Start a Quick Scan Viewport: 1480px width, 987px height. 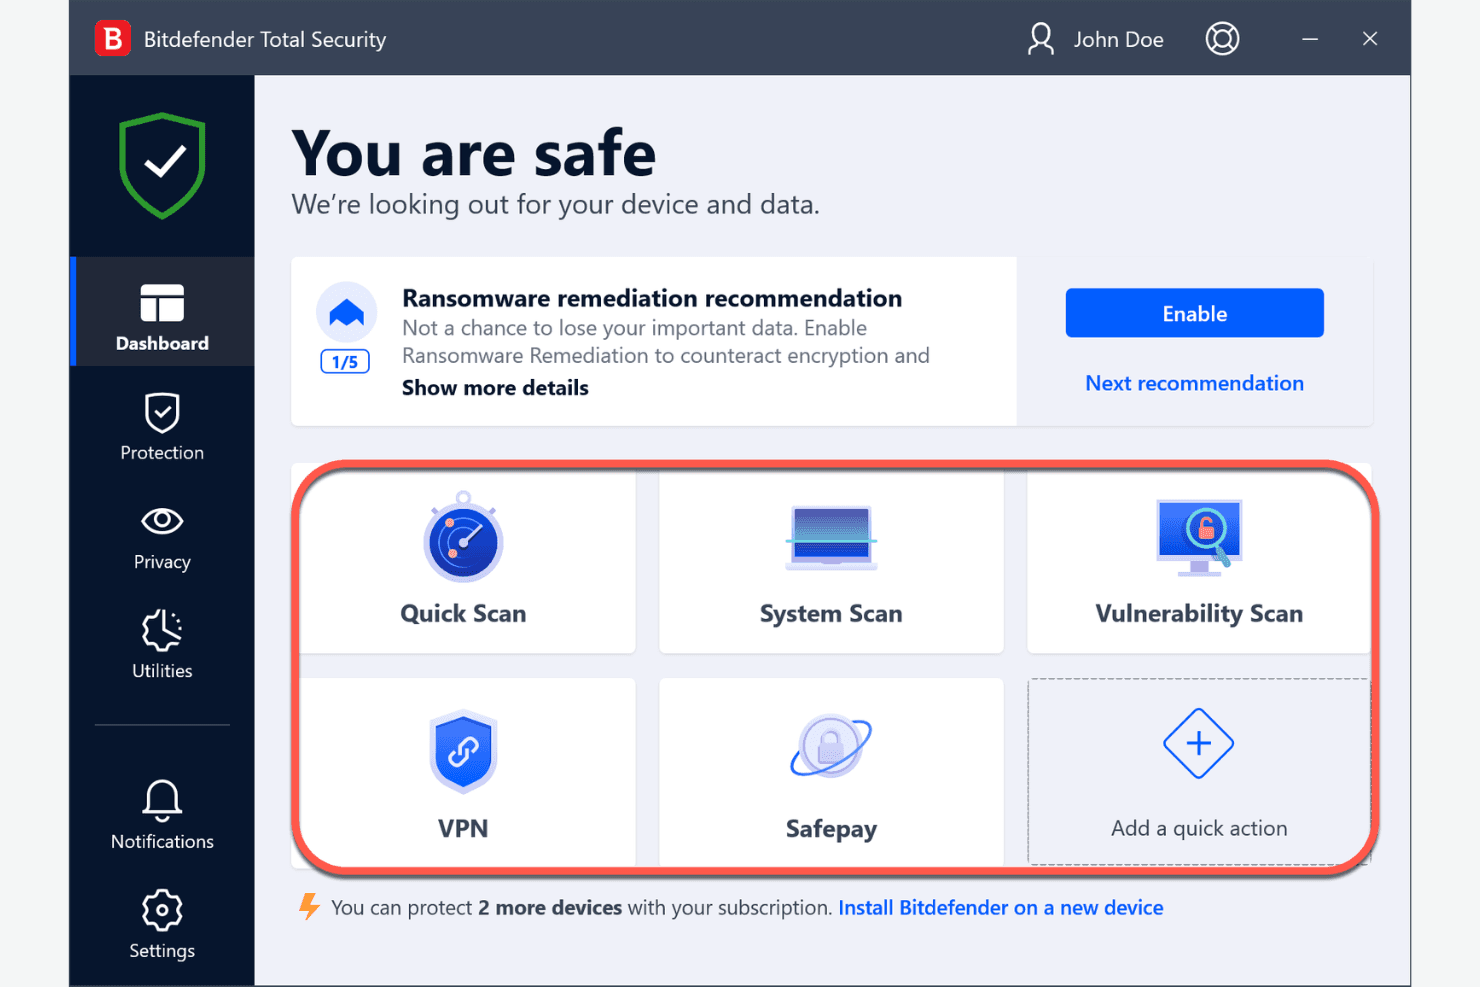(464, 560)
